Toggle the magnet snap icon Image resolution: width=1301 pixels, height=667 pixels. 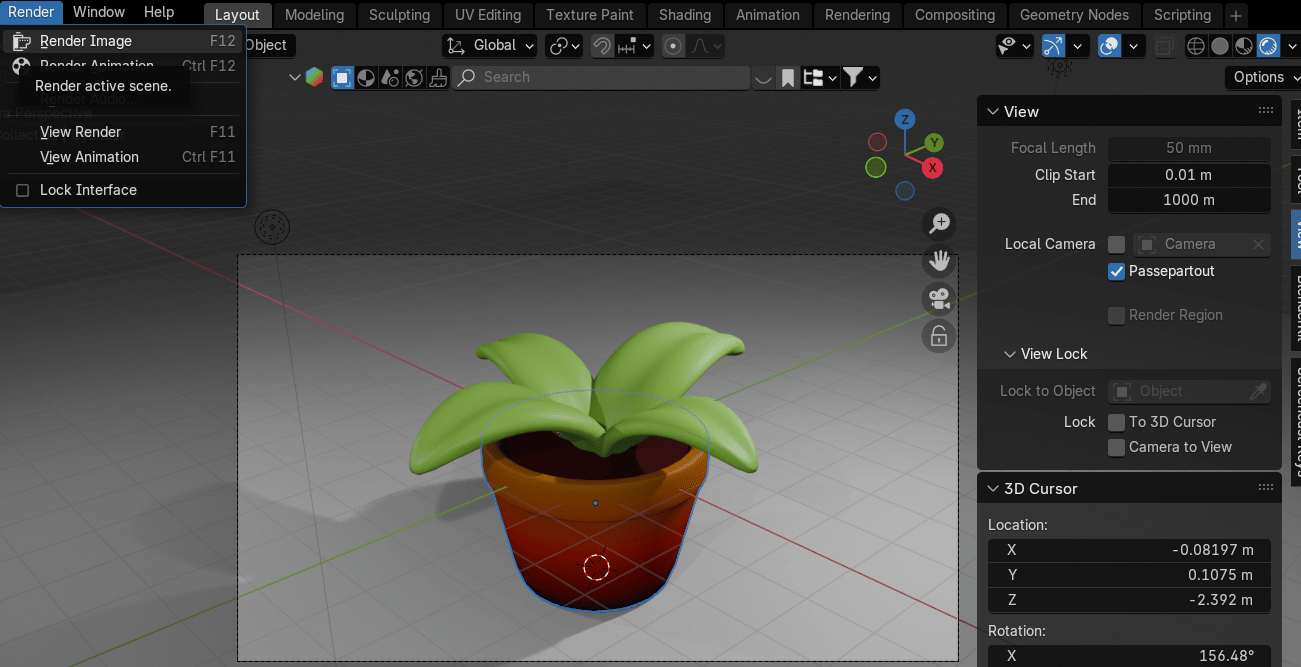[x=602, y=46]
